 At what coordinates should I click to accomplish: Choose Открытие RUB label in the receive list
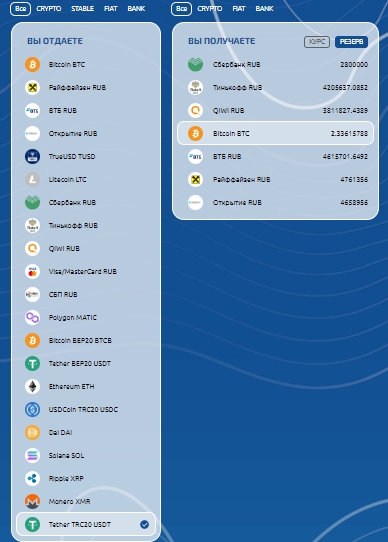point(237,203)
